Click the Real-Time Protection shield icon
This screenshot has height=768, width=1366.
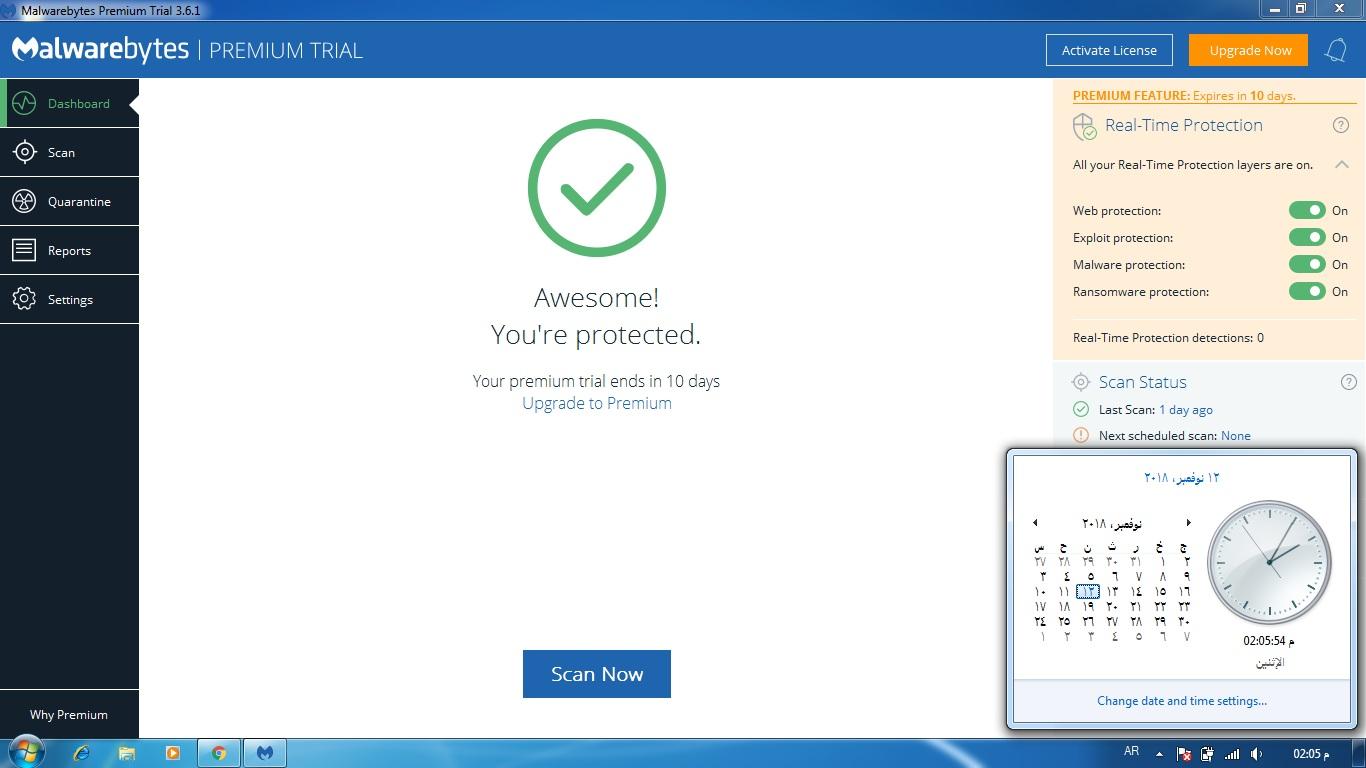[1084, 126]
